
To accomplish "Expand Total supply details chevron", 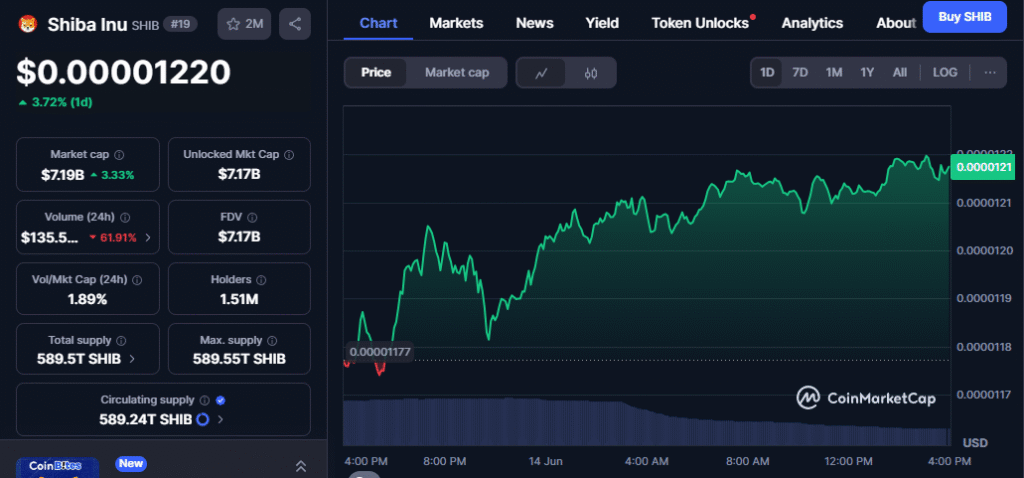I will (x=133, y=358).
